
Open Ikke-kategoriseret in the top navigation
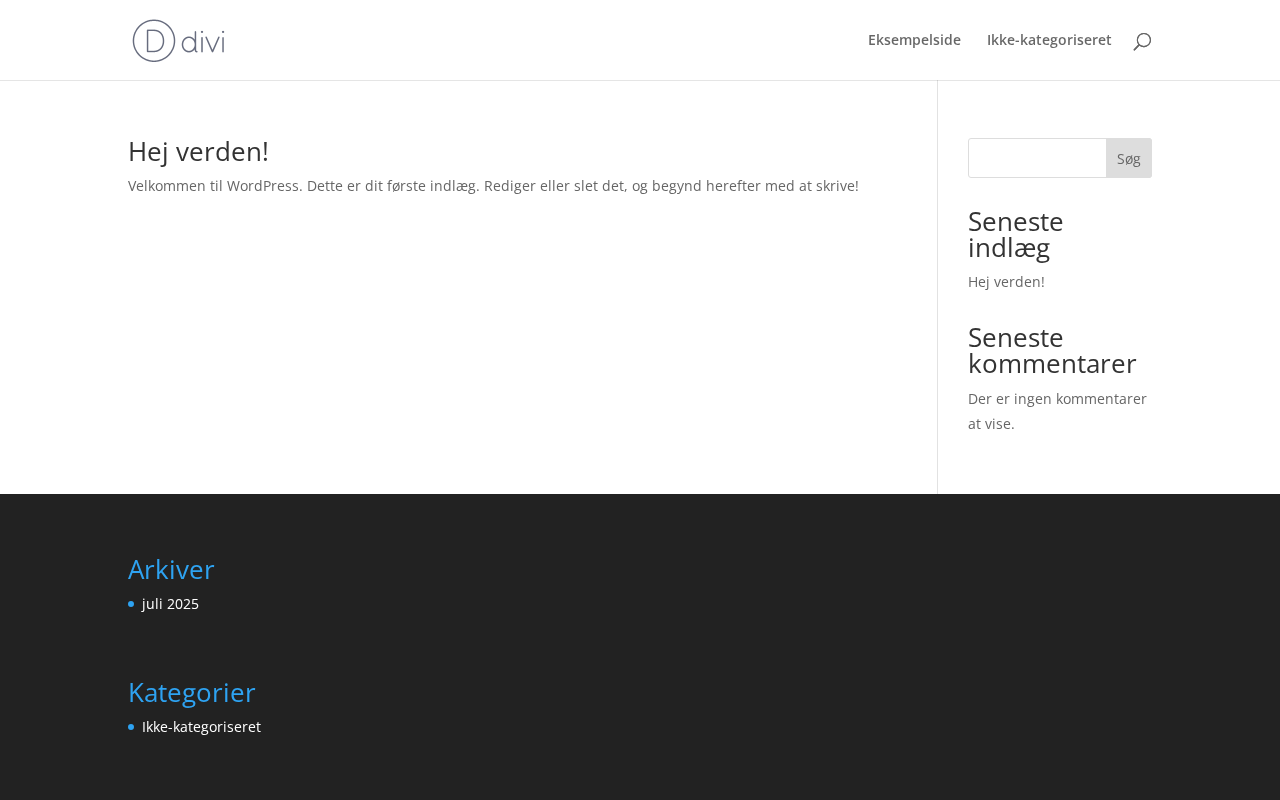[x=1049, y=40]
